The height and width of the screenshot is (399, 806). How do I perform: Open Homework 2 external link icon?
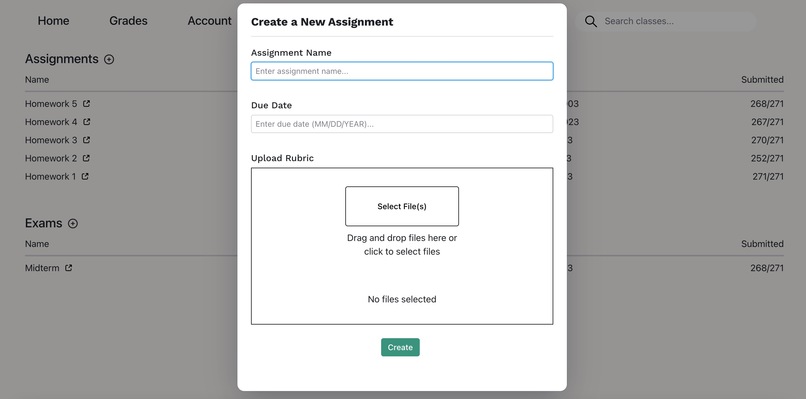pyautogui.click(x=86, y=158)
